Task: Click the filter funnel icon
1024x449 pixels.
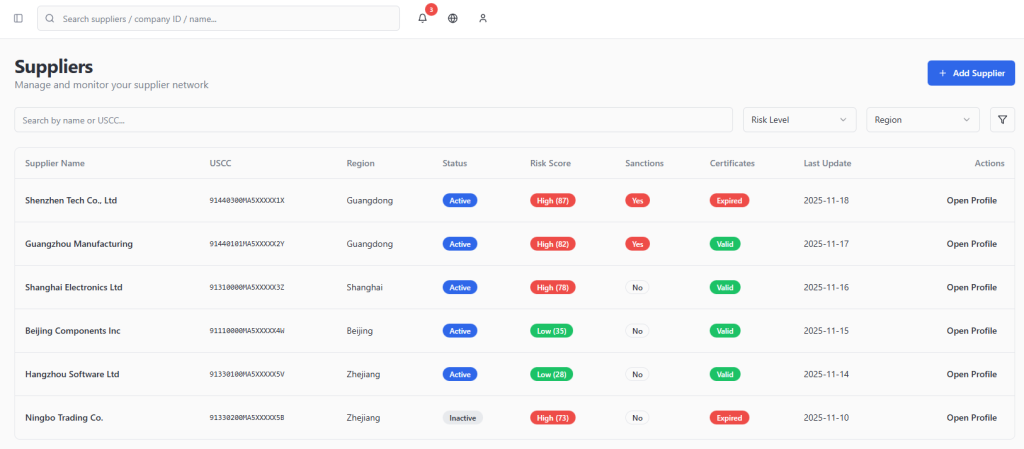Action: [x=1002, y=120]
